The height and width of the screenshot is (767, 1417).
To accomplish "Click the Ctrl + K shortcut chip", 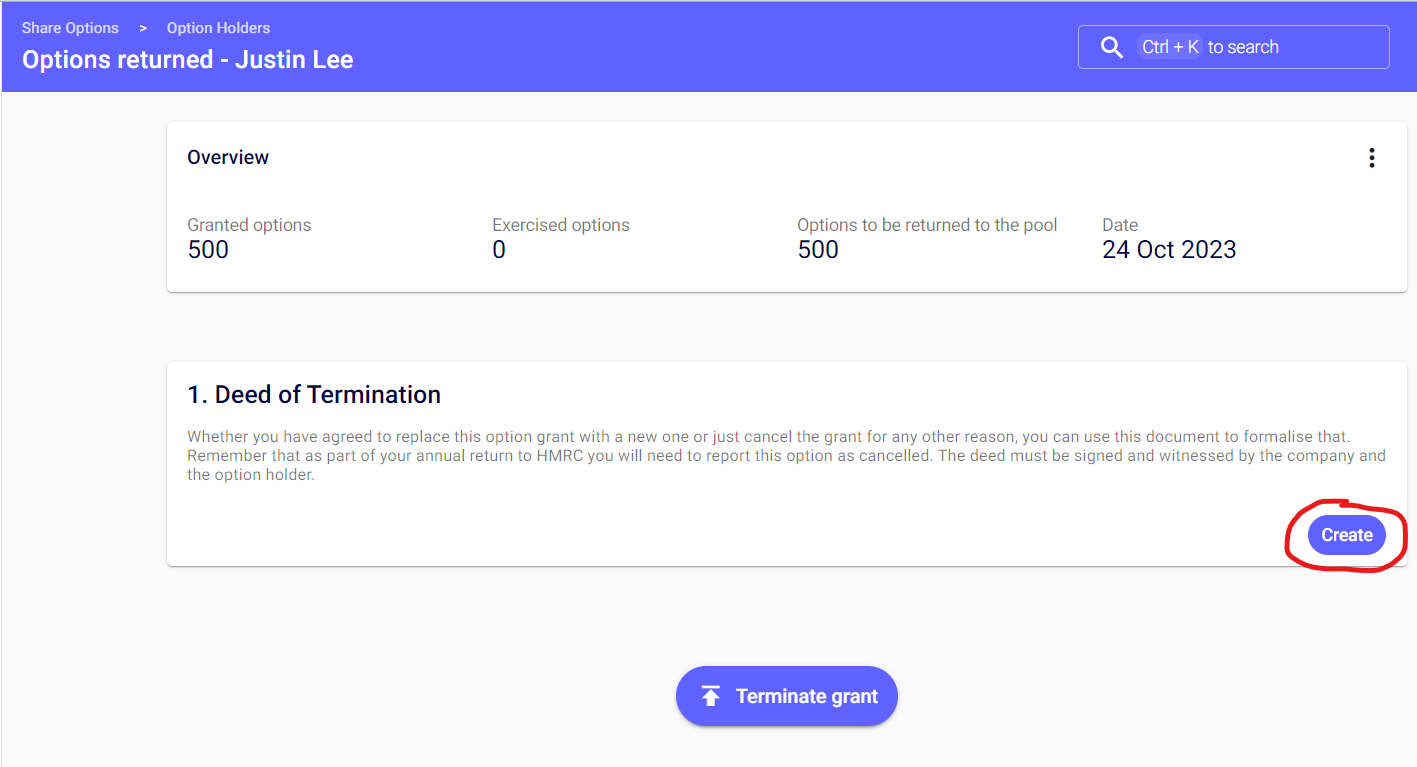I will tap(1170, 47).
